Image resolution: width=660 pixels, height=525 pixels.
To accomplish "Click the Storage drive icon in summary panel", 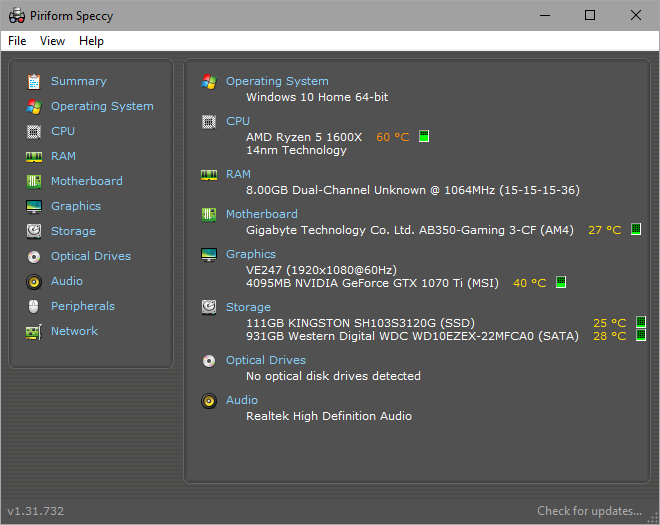I will 209,307.
